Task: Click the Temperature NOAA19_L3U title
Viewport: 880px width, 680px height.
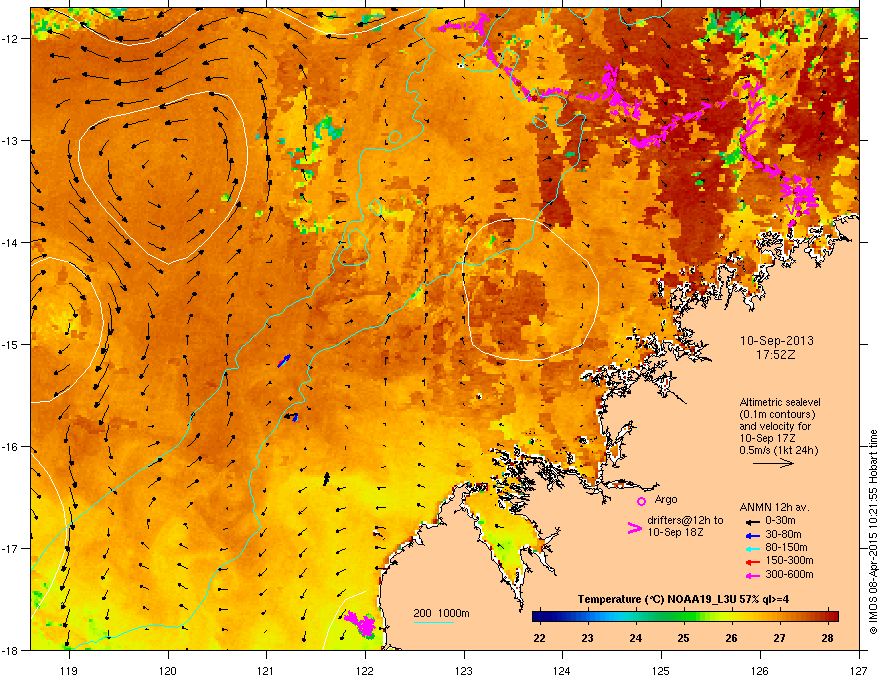Action: (683, 599)
